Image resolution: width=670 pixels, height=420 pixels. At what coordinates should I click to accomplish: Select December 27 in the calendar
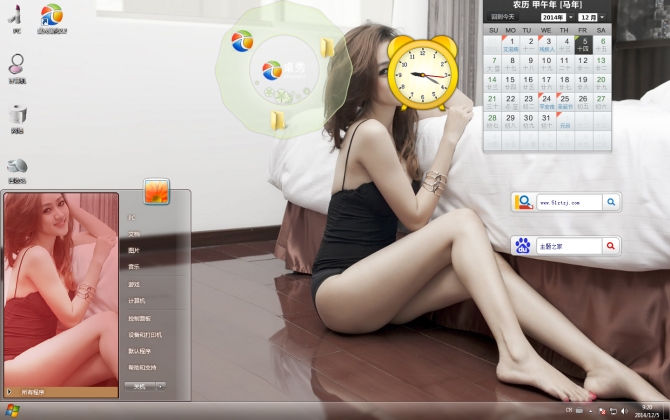pos(602,102)
